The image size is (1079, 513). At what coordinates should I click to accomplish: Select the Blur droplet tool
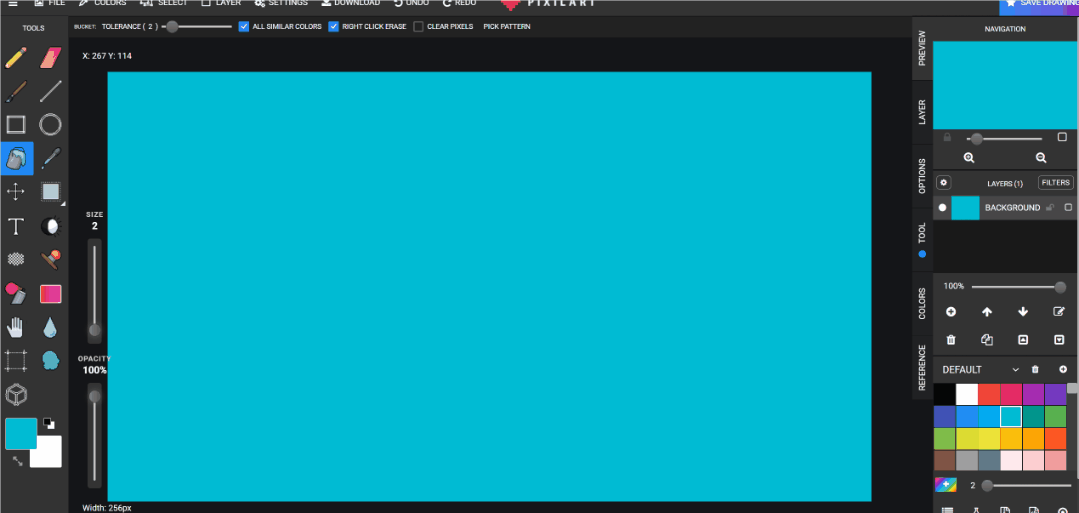click(x=51, y=327)
